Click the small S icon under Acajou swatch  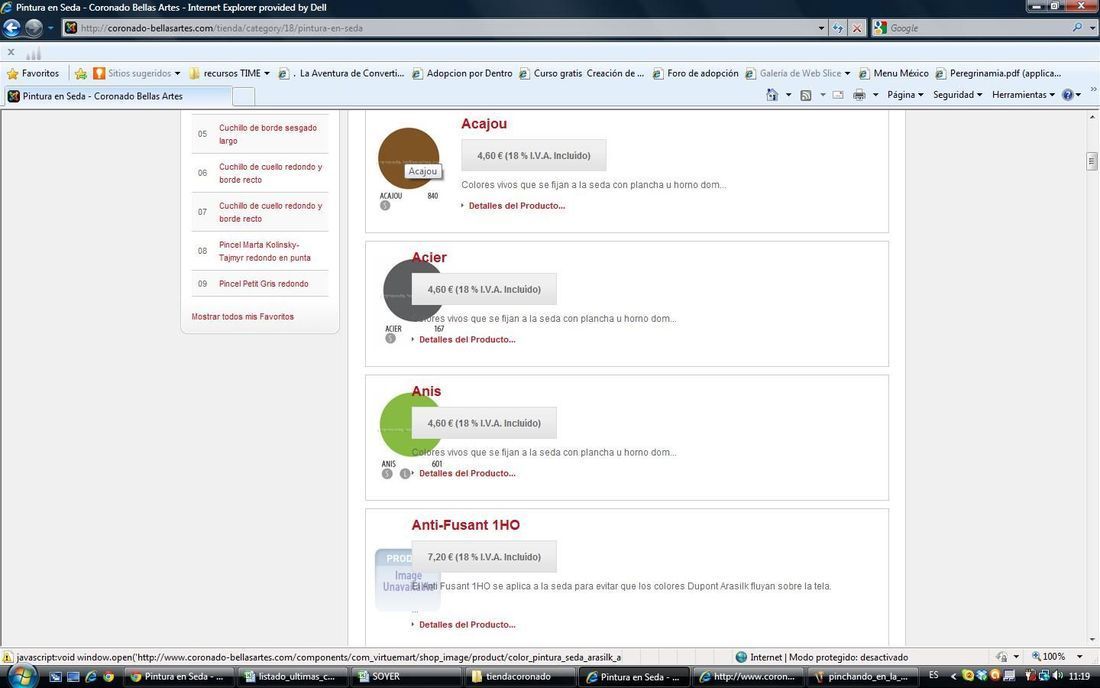click(x=385, y=205)
